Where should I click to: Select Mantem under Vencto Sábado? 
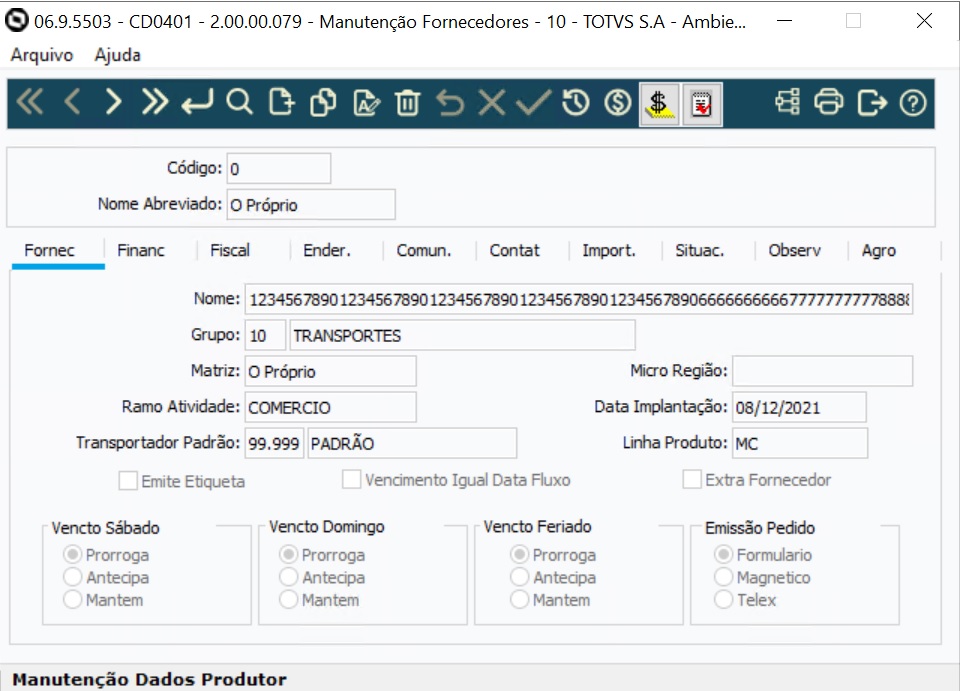point(72,600)
